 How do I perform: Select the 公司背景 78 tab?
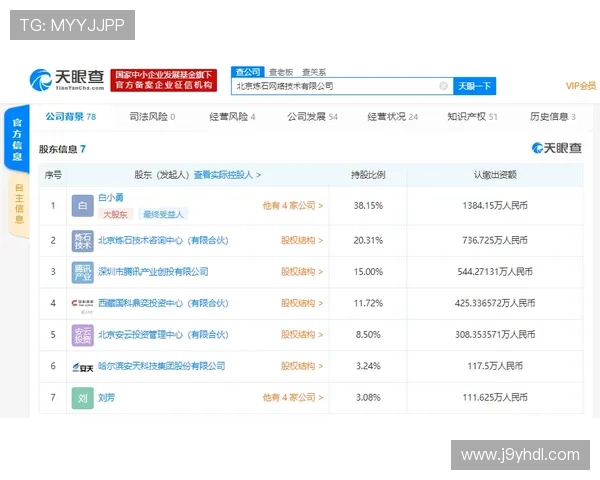pos(71,116)
